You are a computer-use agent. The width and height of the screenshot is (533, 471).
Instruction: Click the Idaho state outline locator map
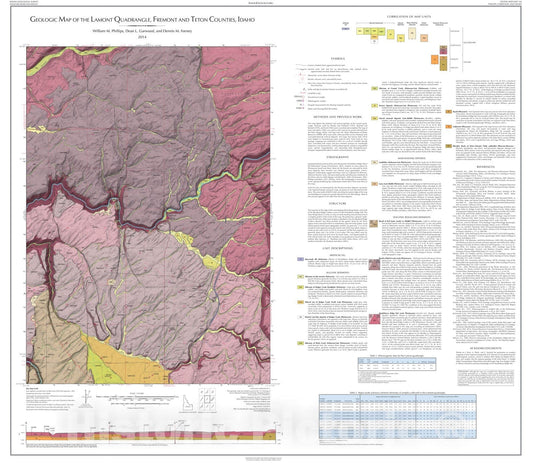point(188,402)
